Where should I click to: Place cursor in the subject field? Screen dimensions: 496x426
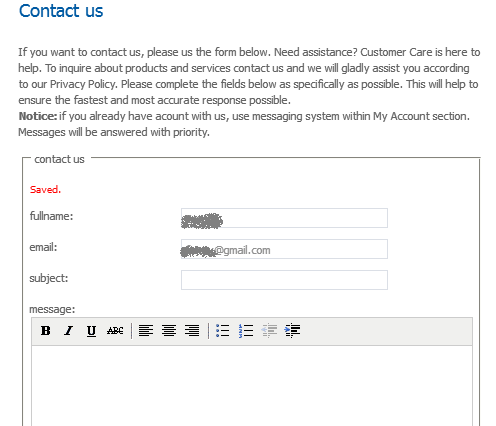(x=284, y=280)
